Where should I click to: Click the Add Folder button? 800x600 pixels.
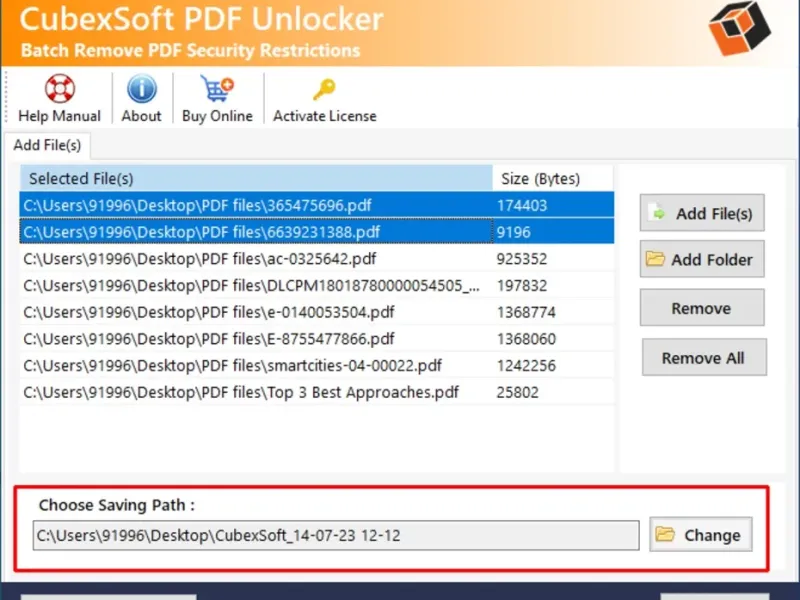coord(702,259)
